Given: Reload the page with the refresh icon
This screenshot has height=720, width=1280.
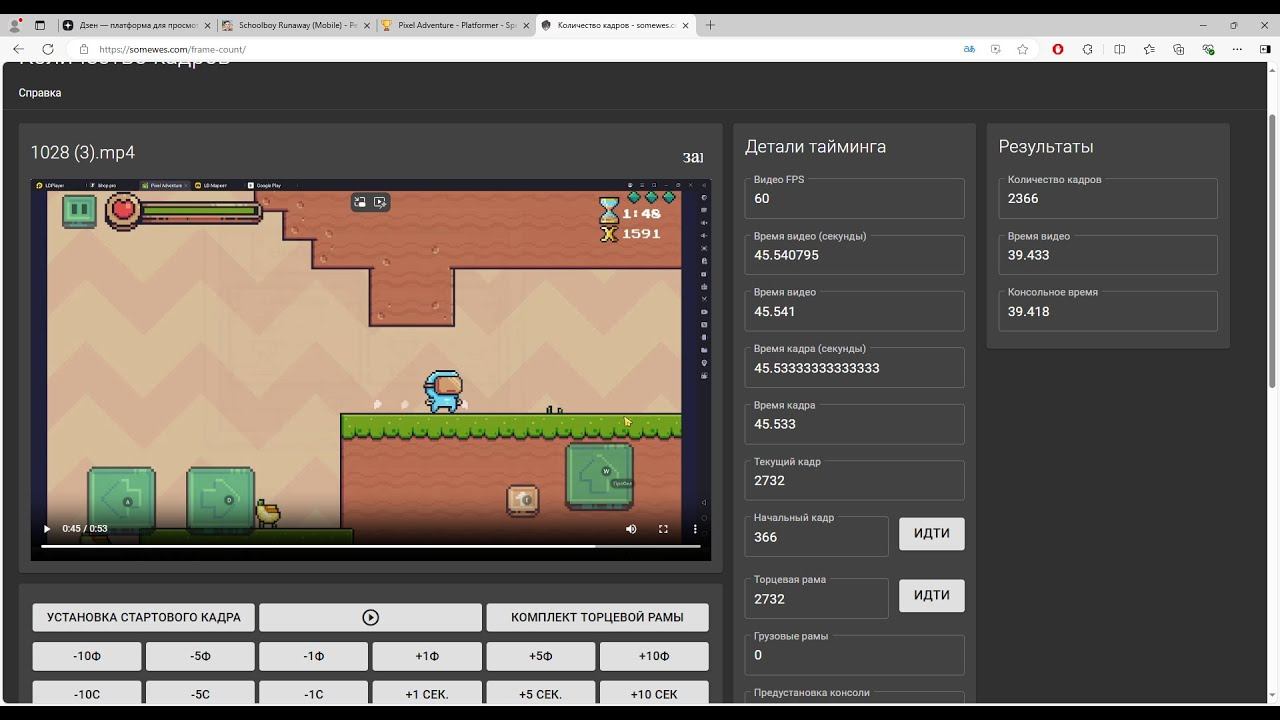Looking at the screenshot, I should pos(47,49).
